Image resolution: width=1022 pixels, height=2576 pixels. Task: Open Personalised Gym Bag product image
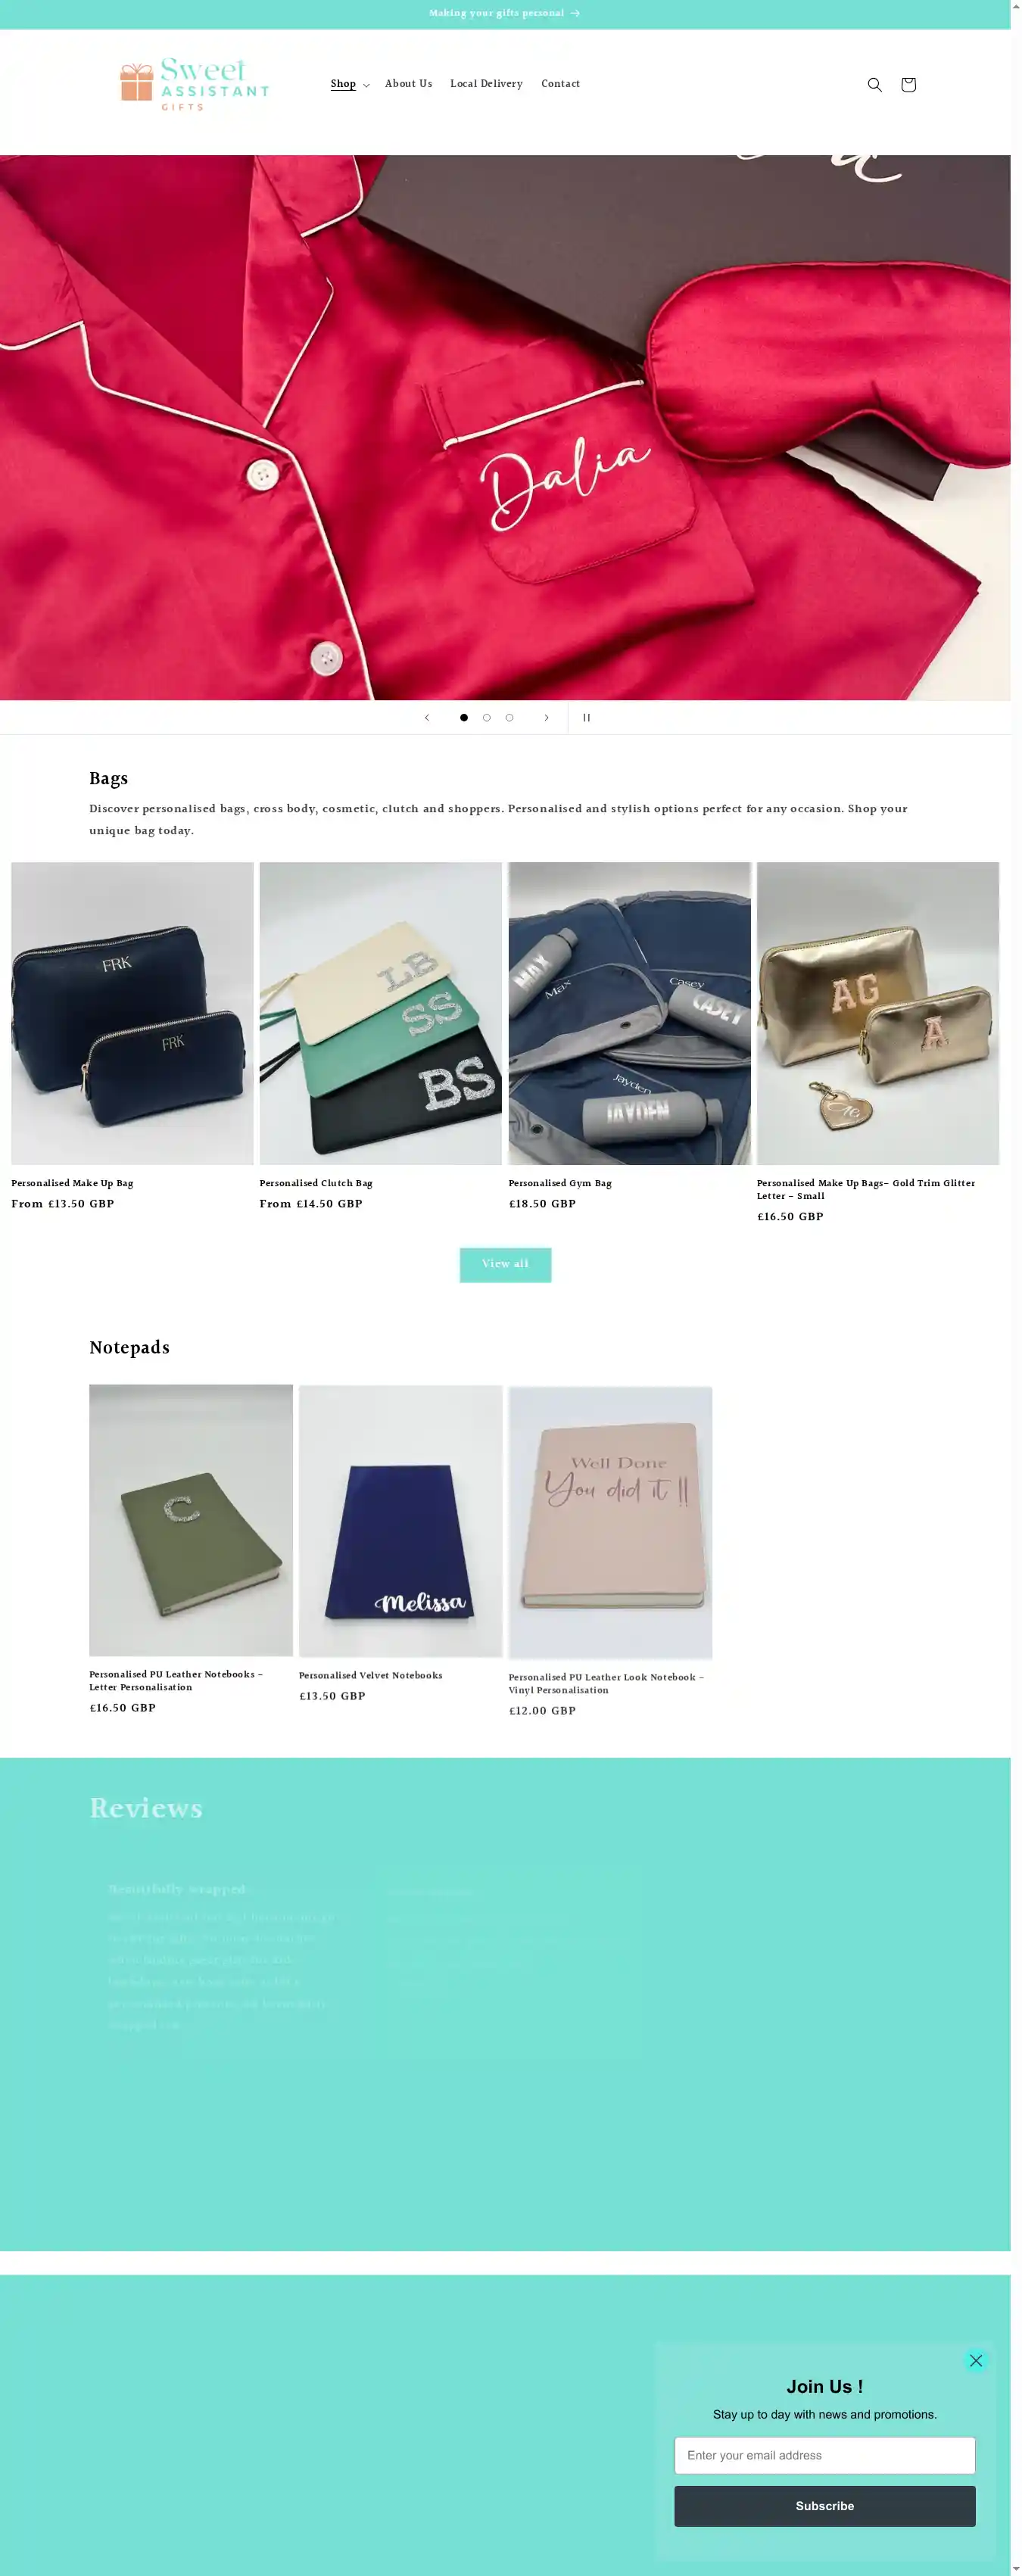629,1013
